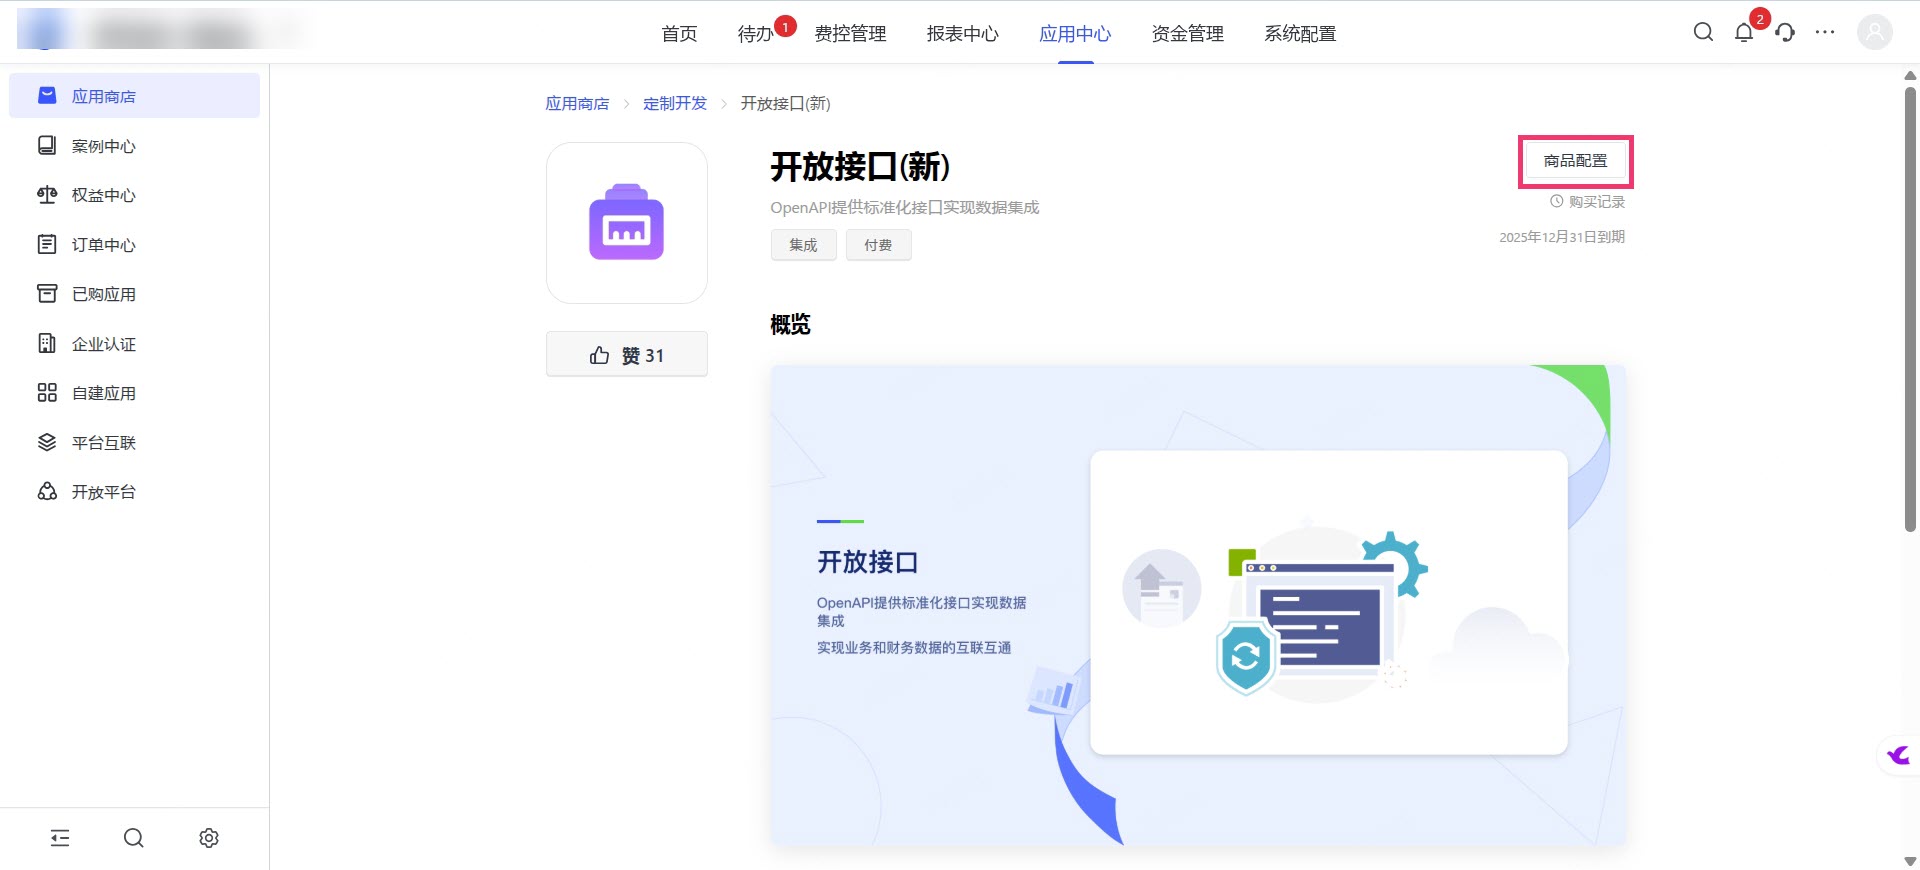The width and height of the screenshot is (1920, 870).
Task: Go to 应用商店 breadcrumb link
Action: click(577, 104)
